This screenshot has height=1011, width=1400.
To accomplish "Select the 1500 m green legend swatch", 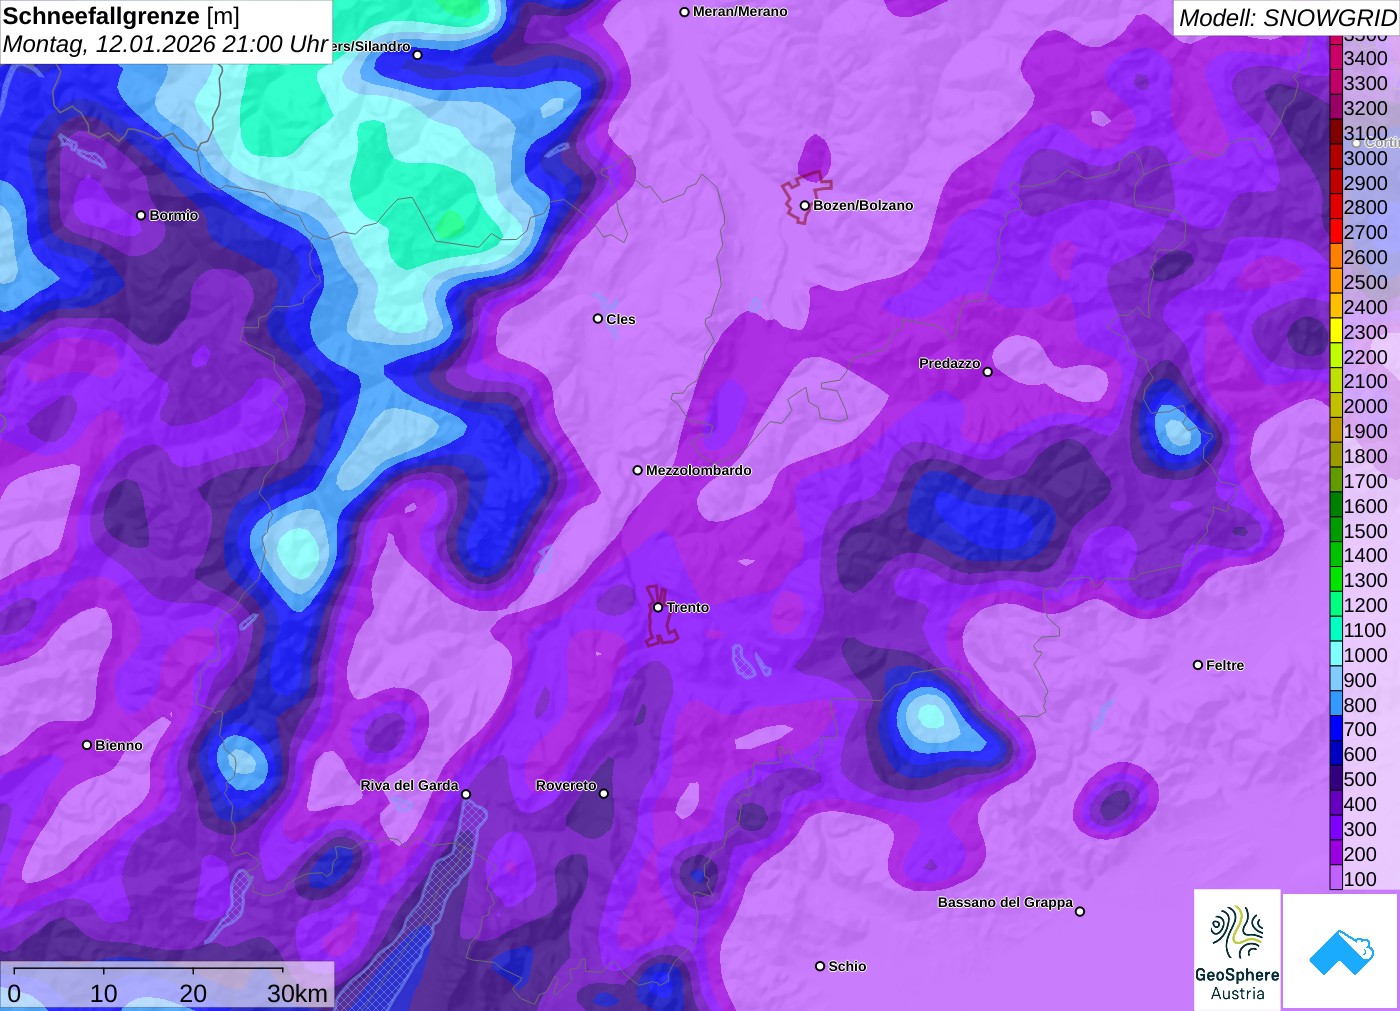I will pyautogui.click(x=1336, y=530).
